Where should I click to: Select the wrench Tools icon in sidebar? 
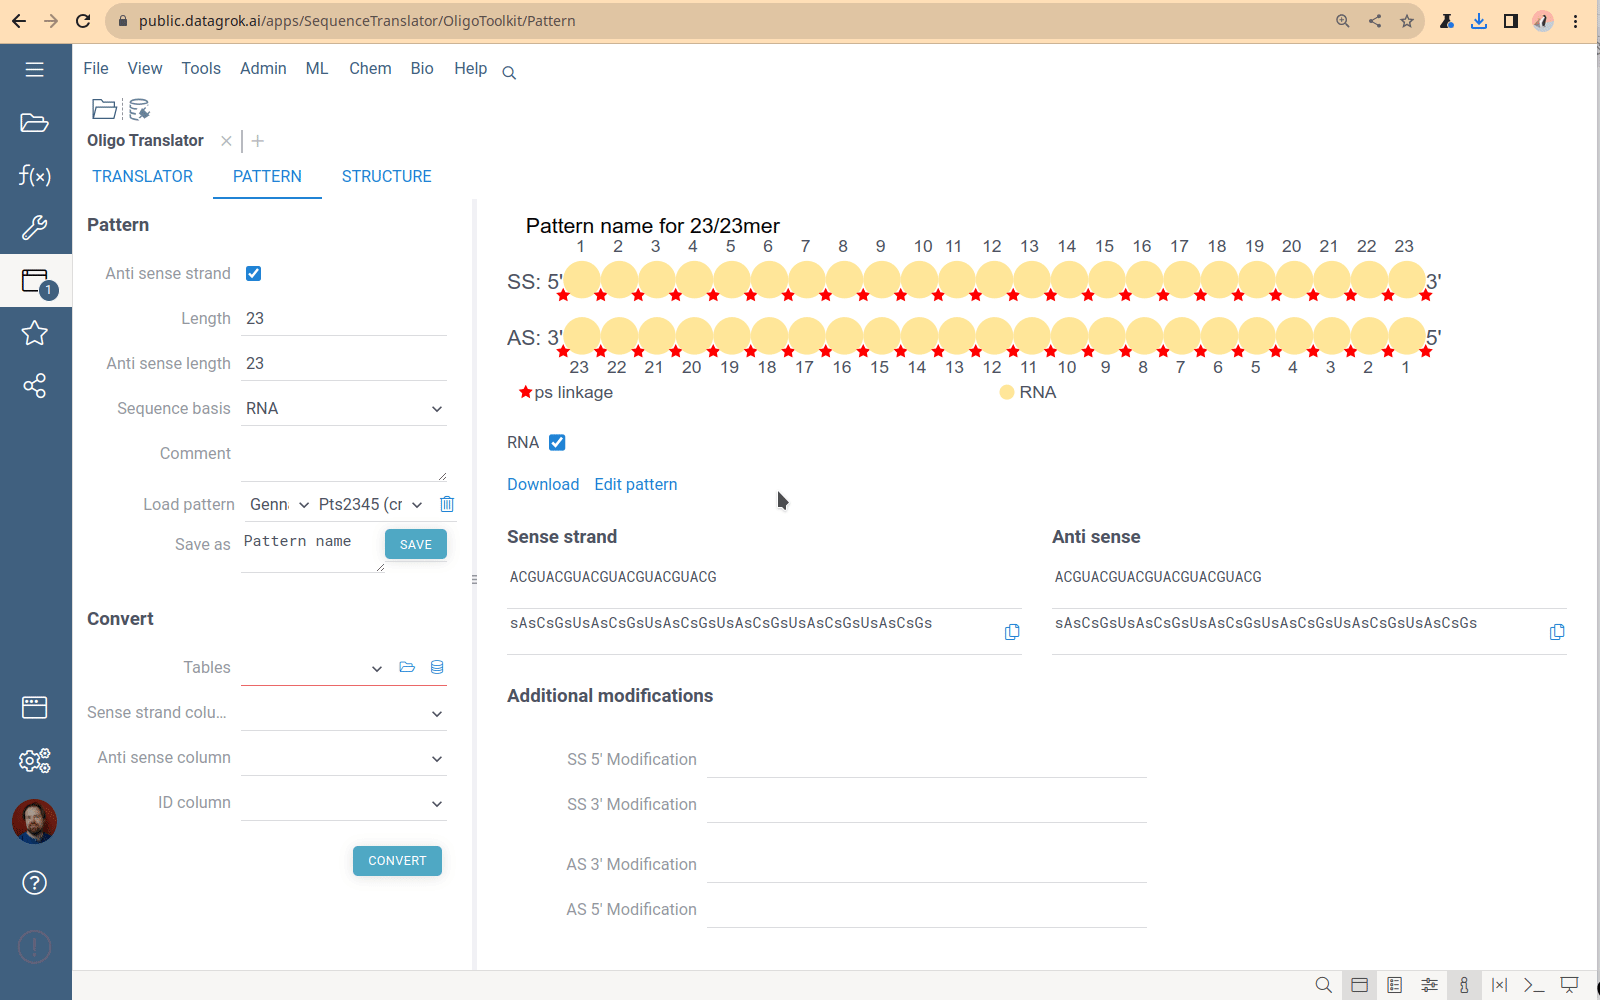(x=34, y=228)
